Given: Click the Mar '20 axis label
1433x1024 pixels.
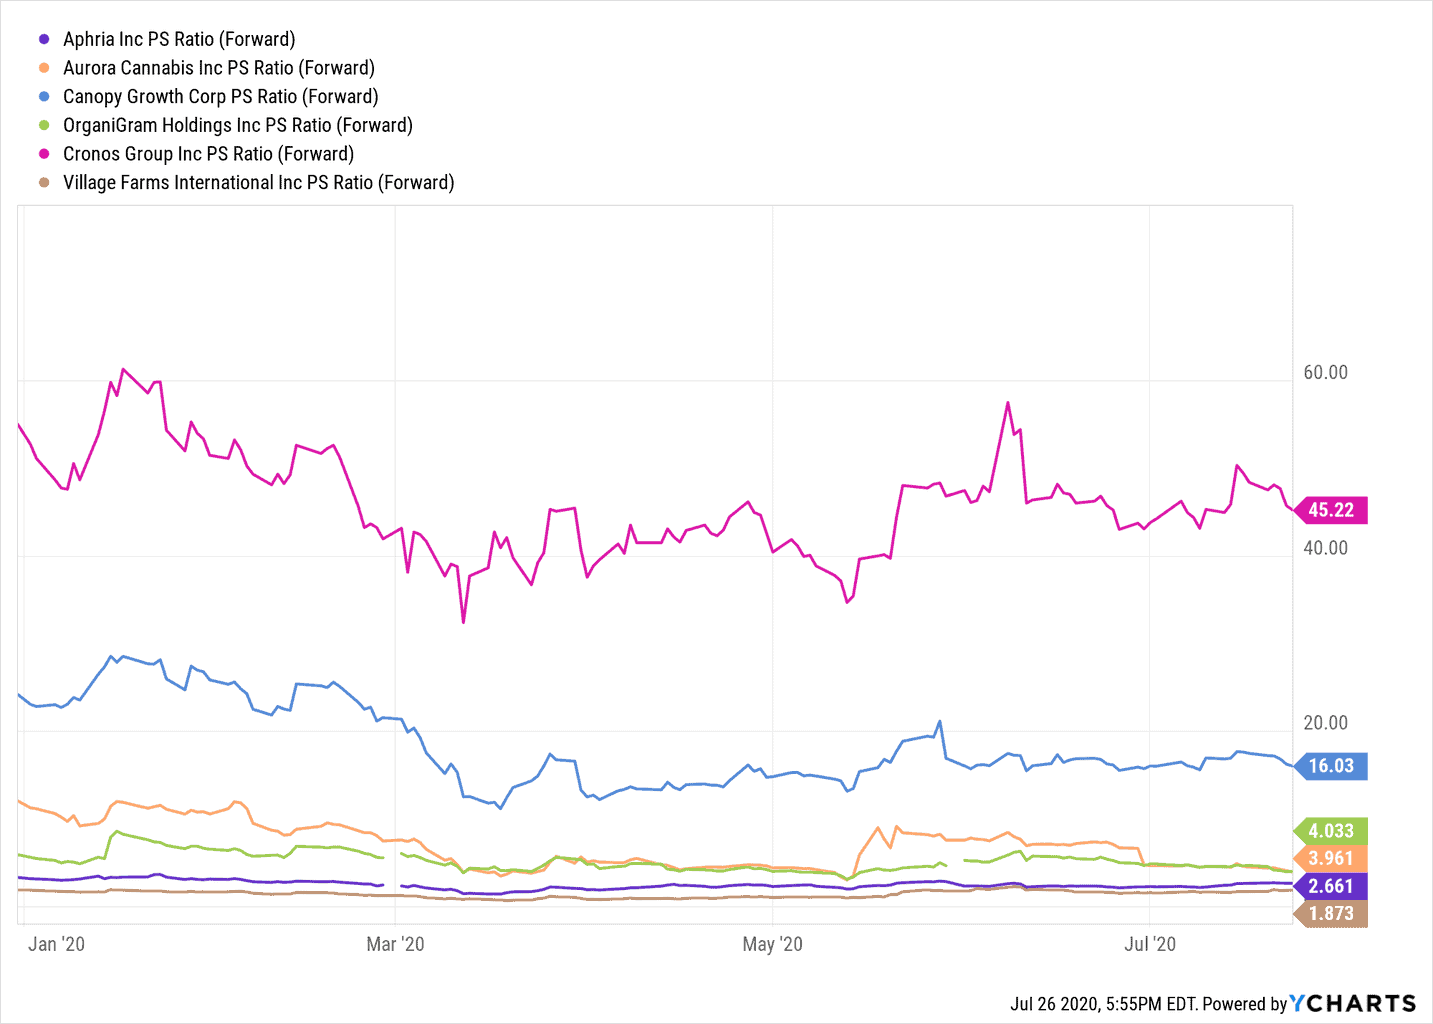Looking at the screenshot, I should point(395,944).
